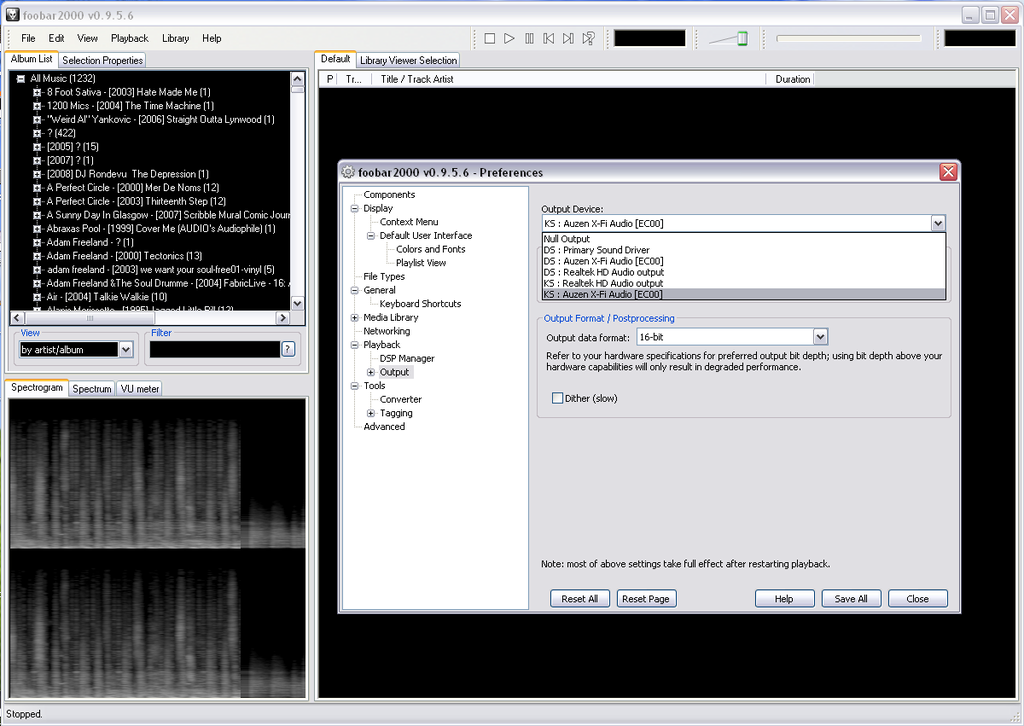Click the Save All button
The height and width of the screenshot is (726, 1024).
click(x=851, y=599)
